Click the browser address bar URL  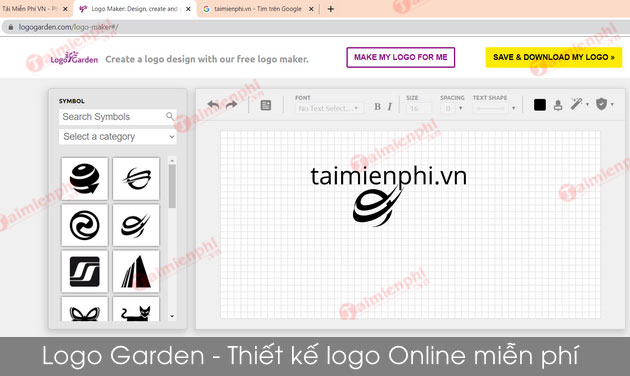pyautogui.click(x=69, y=27)
